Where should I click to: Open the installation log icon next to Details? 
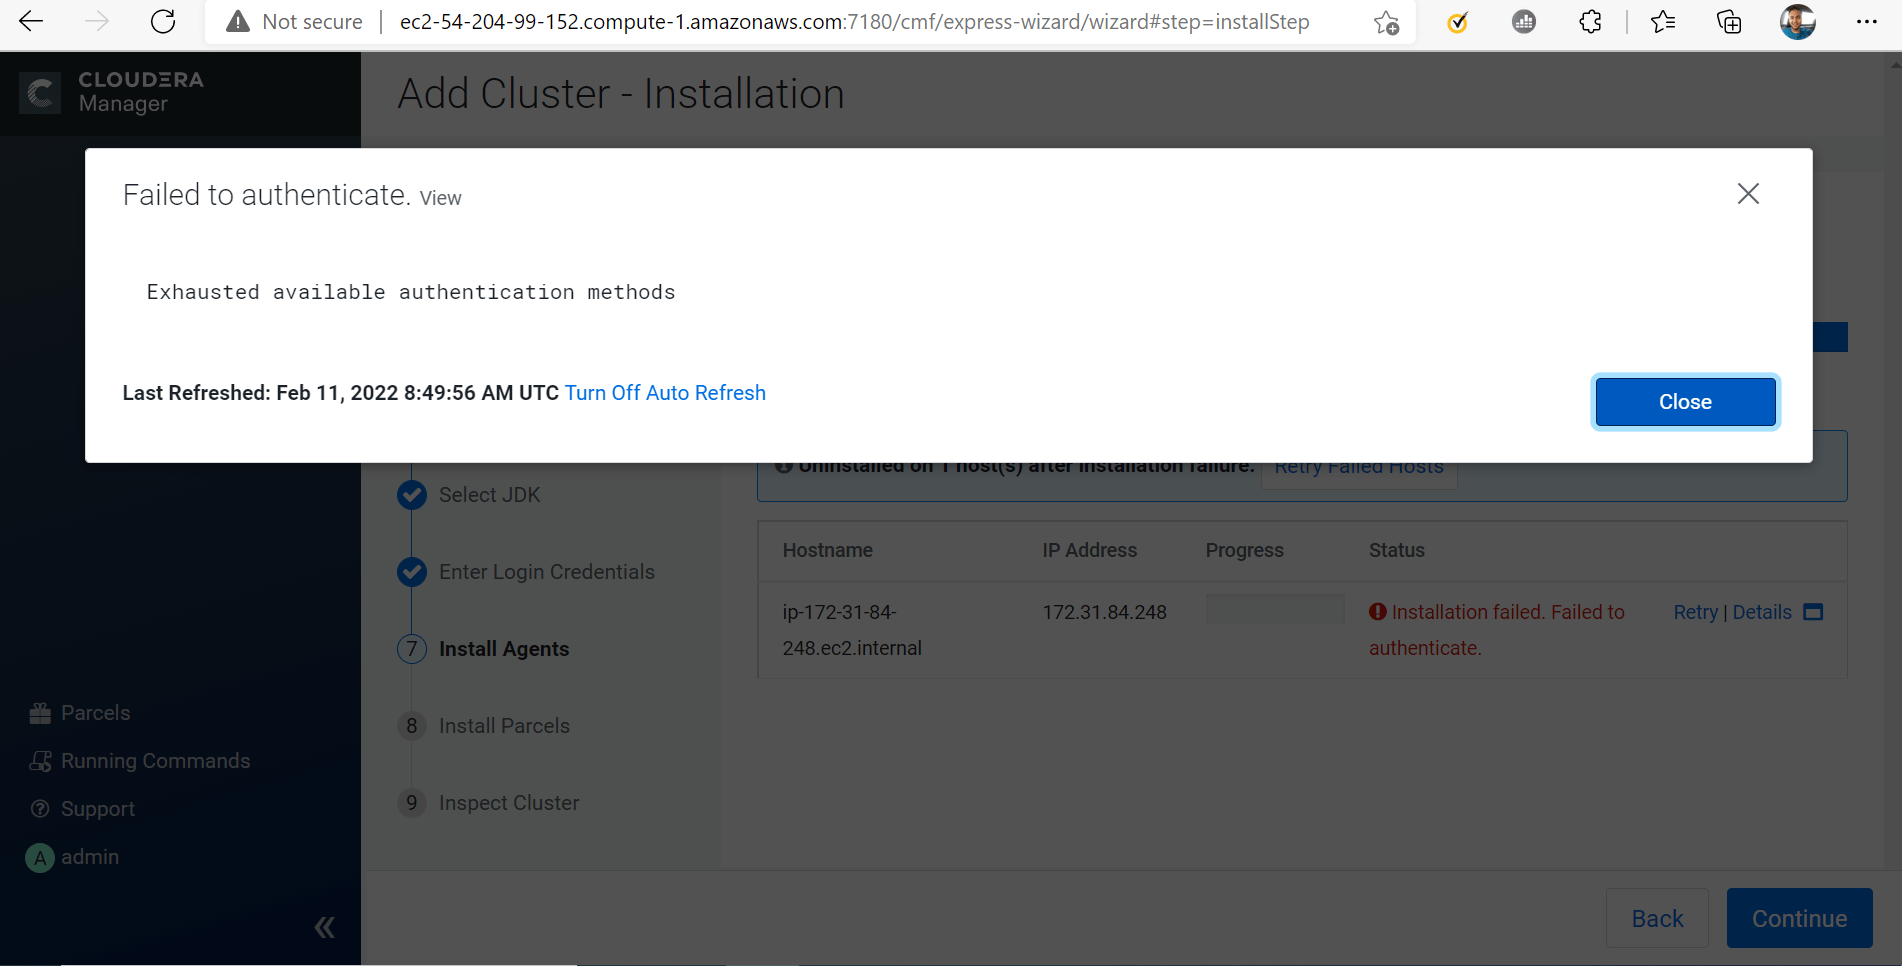tap(1814, 611)
